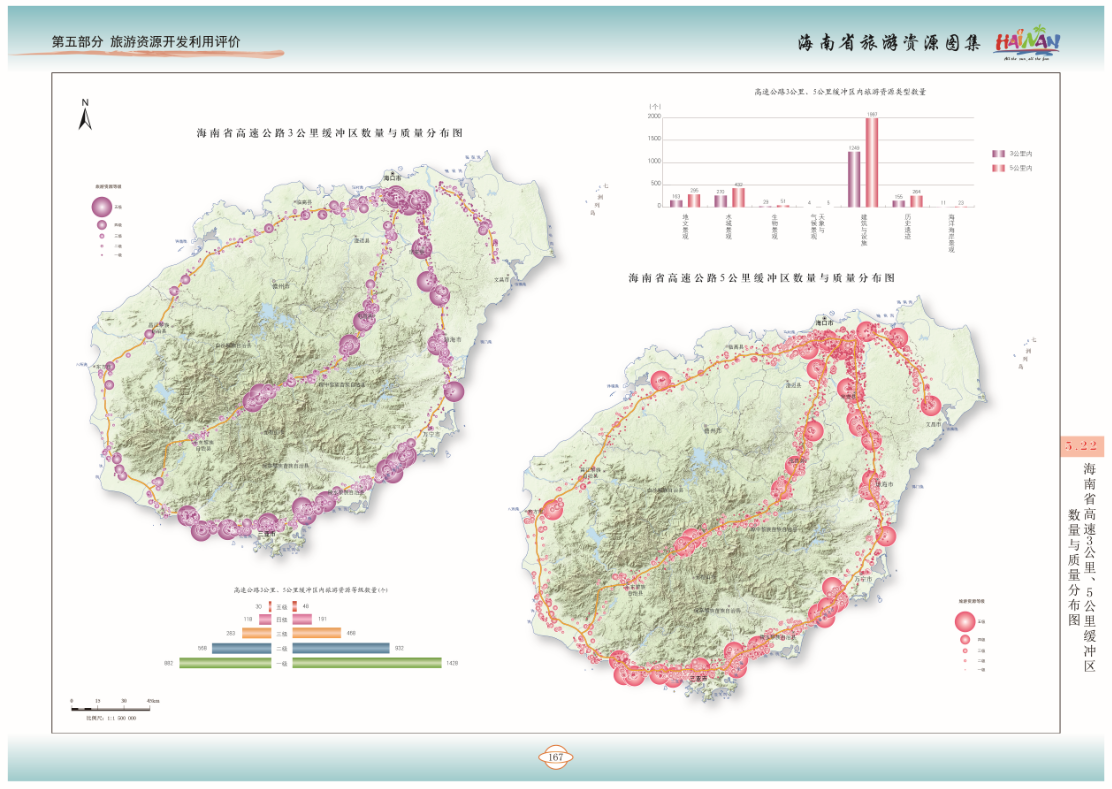Click the Hainan logo in header
This screenshot has height=789, width=1112.
[x=1027, y=44]
